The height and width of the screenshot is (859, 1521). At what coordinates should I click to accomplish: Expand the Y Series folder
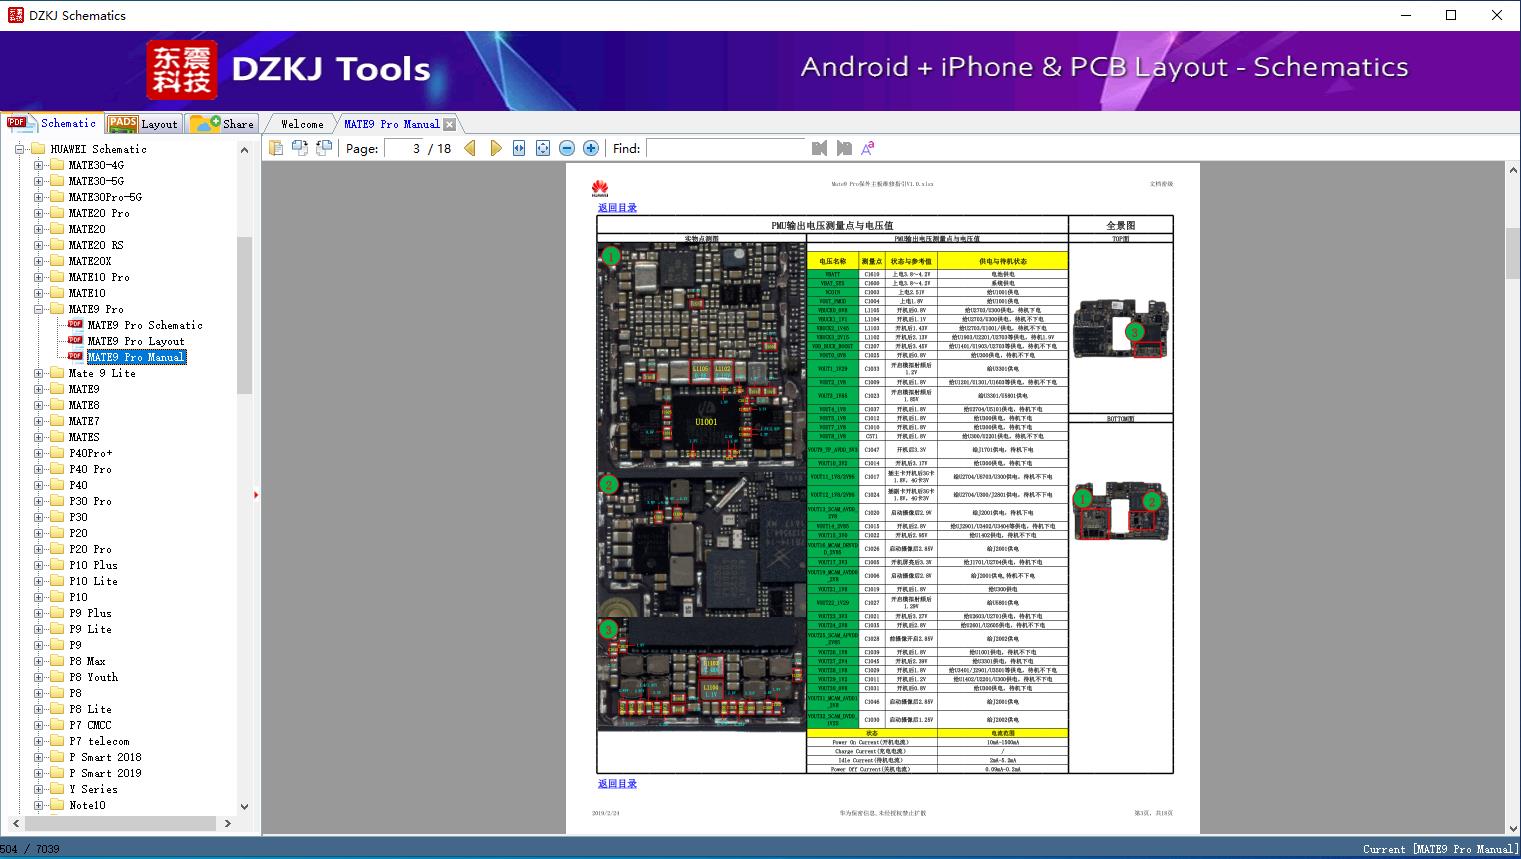[x=38, y=789]
